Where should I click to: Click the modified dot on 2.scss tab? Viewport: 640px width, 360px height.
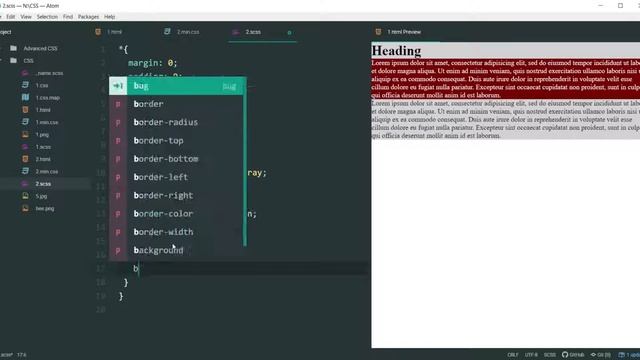click(289, 32)
